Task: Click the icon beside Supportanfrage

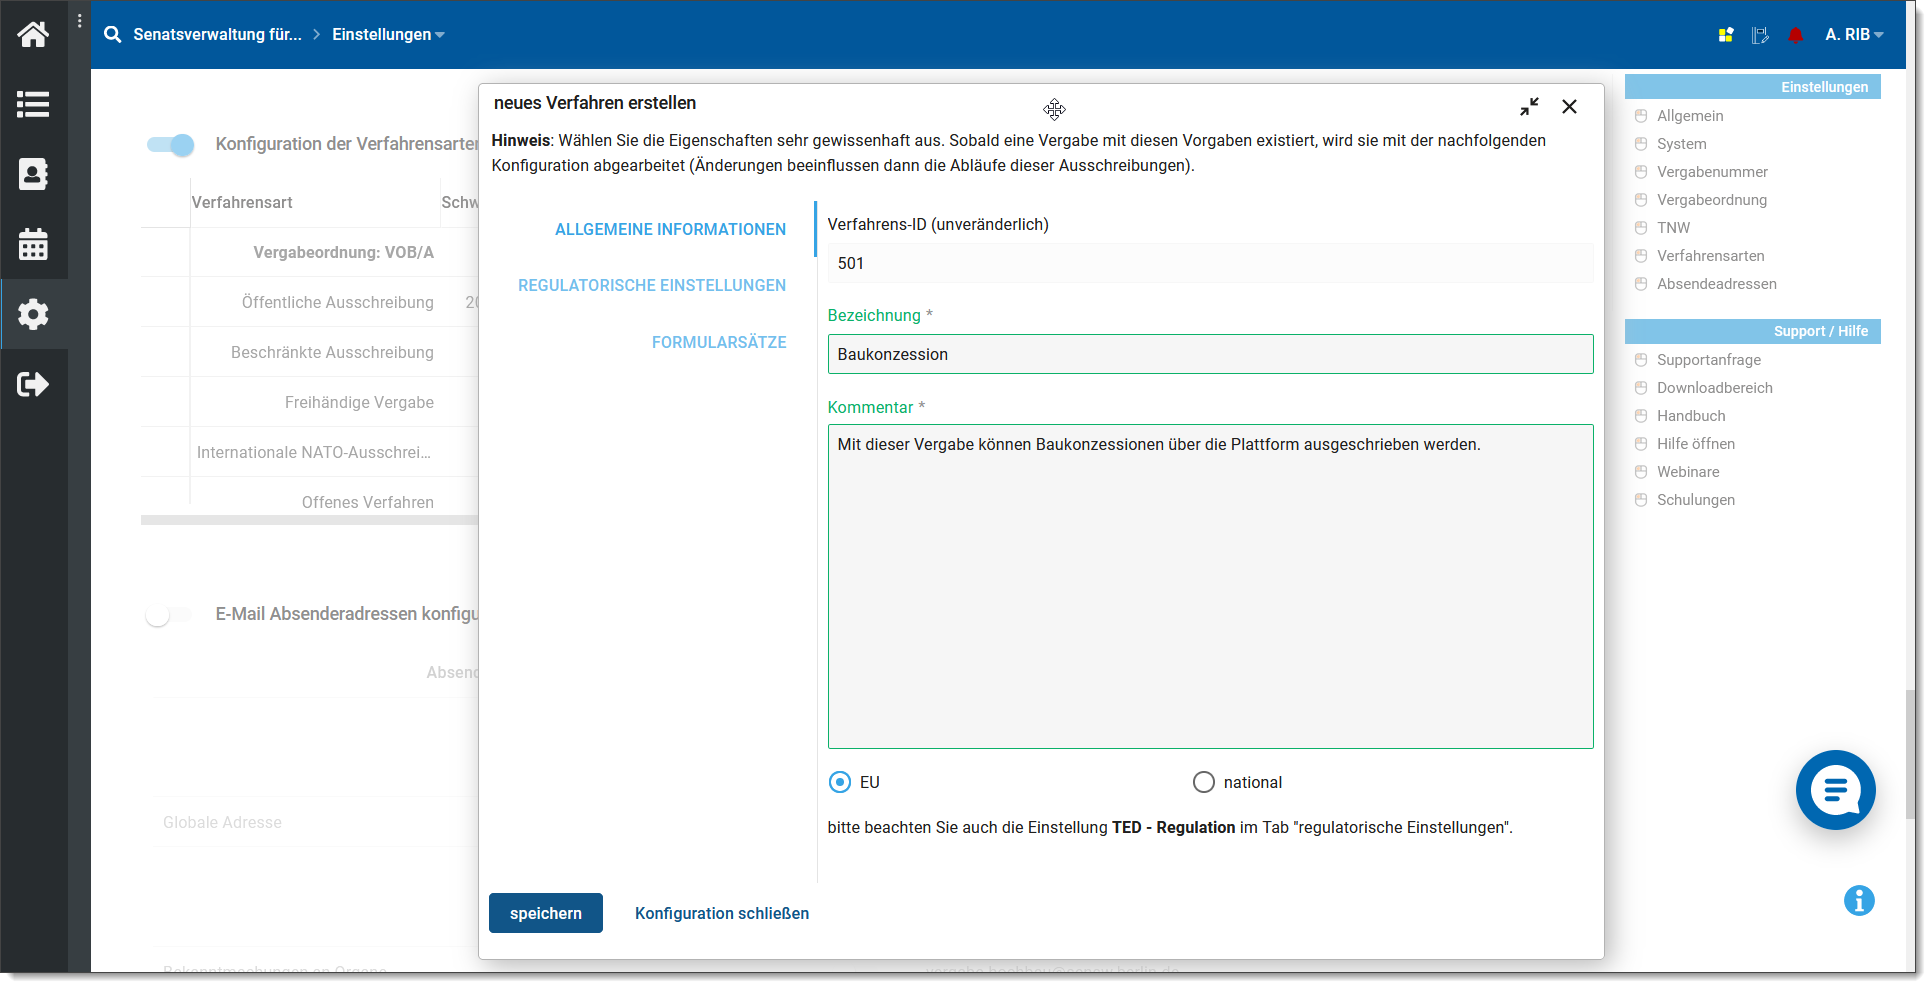Action: tap(1641, 360)
